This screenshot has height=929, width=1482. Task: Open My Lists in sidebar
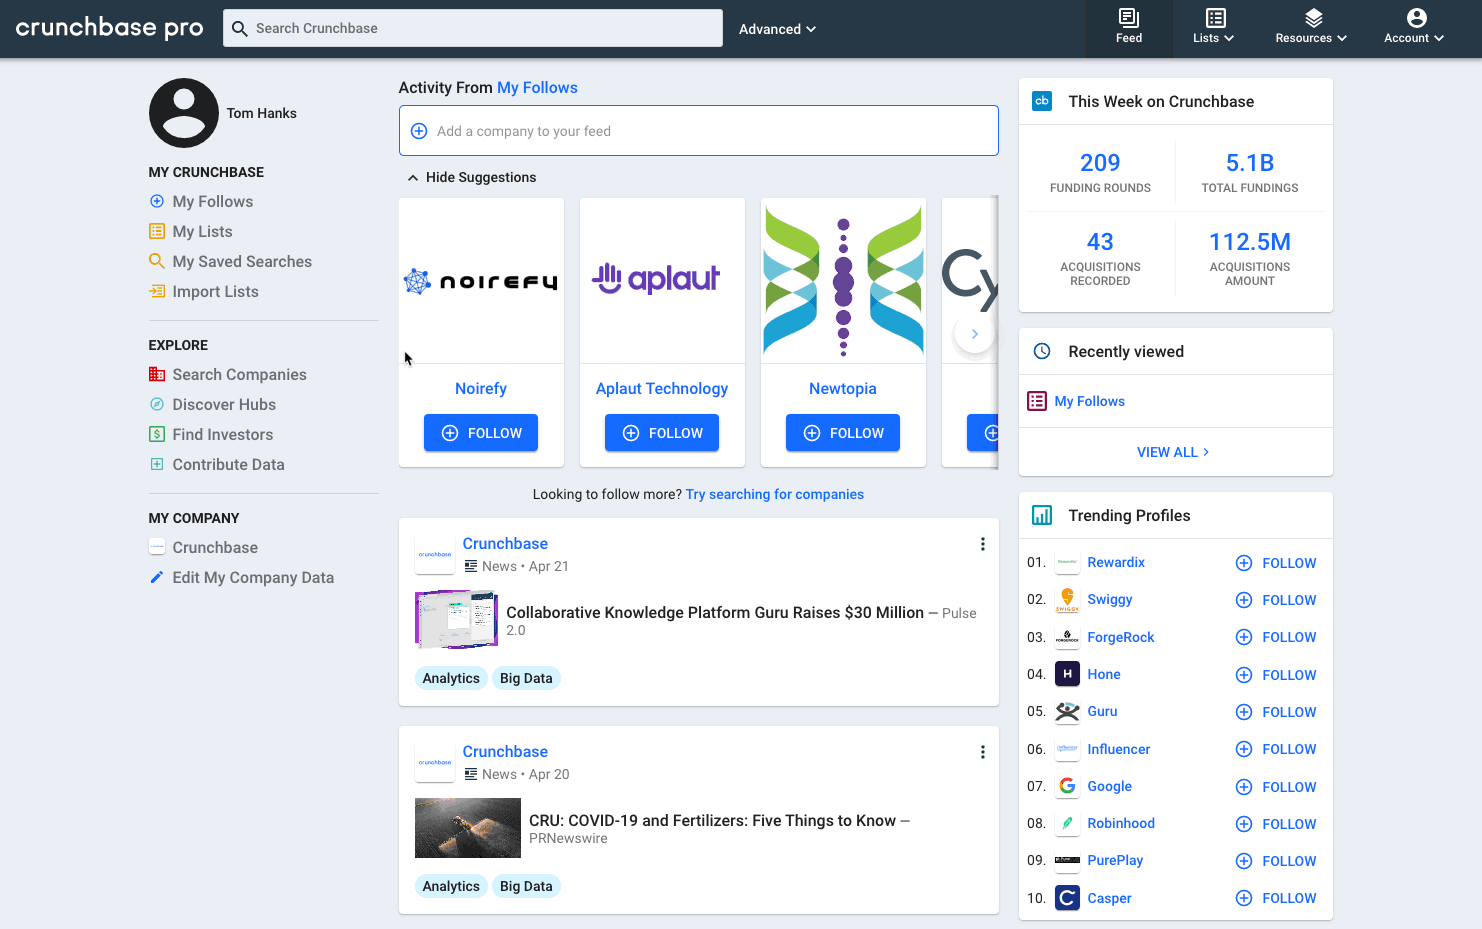pyautogui.click(x=202, y=231)
